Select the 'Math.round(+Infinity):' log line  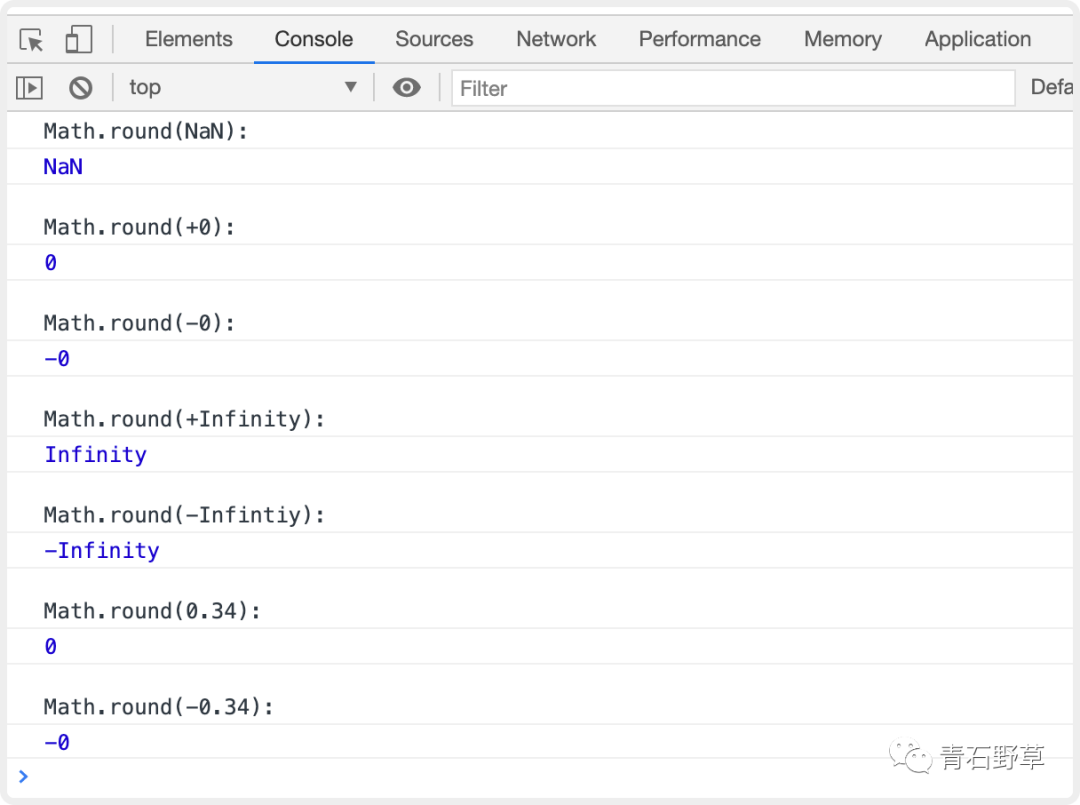coord(184,419)
